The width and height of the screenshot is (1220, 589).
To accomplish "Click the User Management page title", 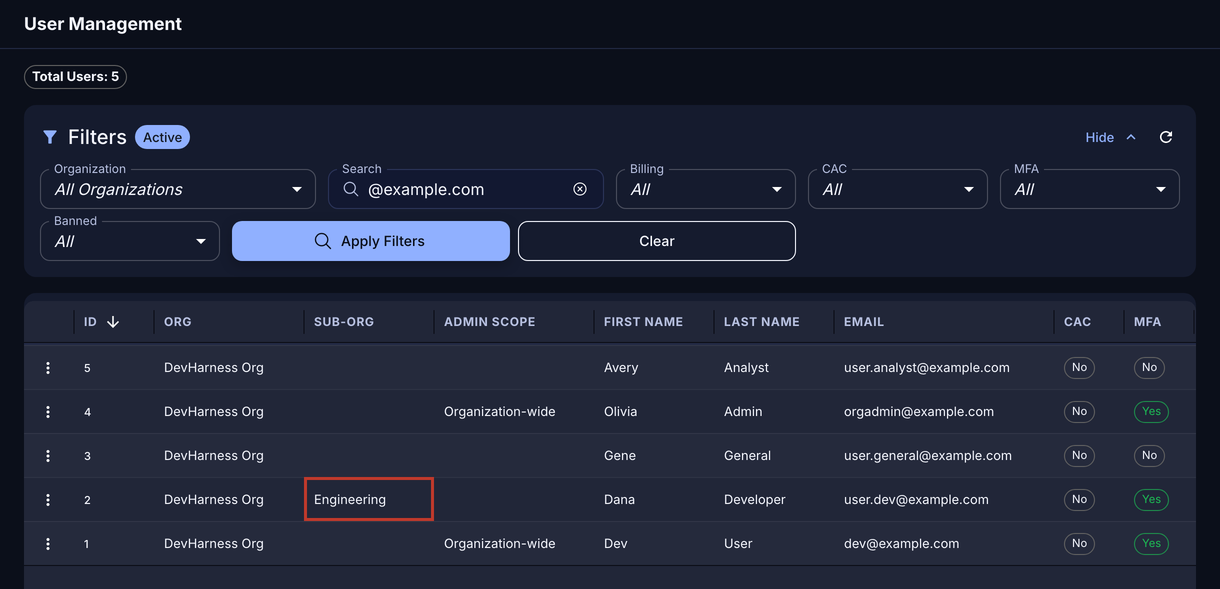I will [103, 24].
